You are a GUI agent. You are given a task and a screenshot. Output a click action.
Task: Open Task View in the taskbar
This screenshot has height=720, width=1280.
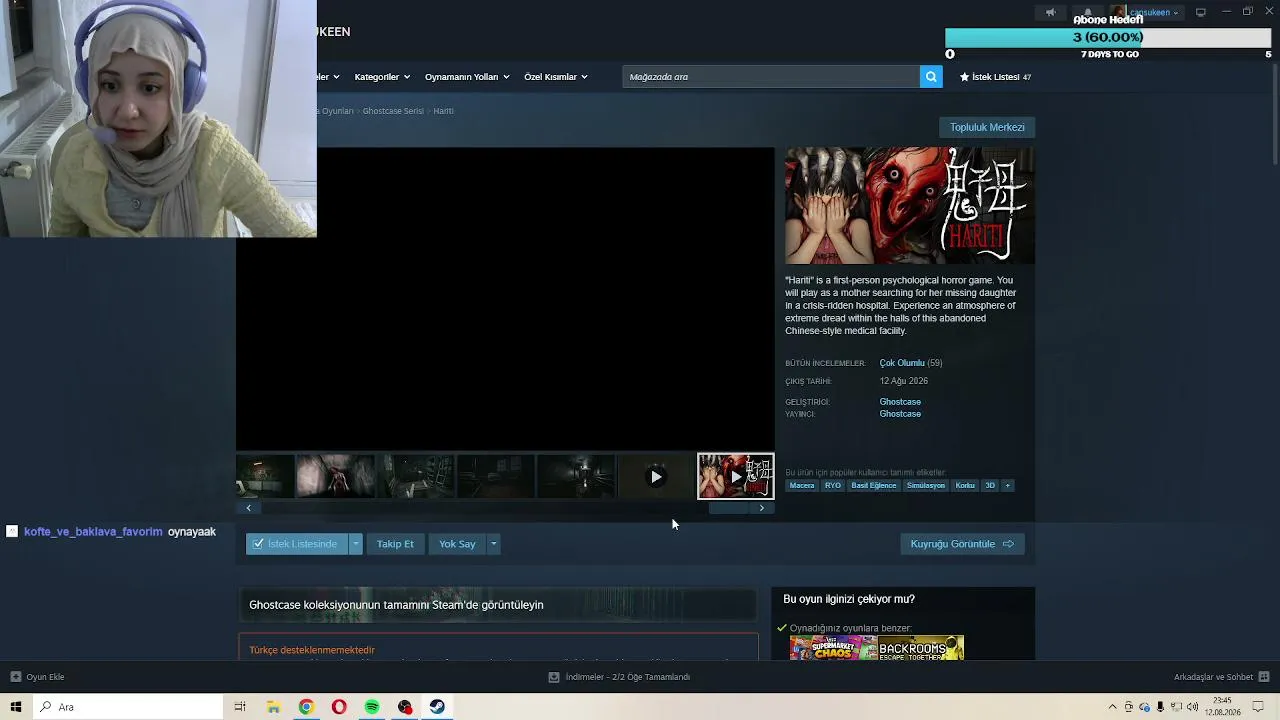point(240,707)
